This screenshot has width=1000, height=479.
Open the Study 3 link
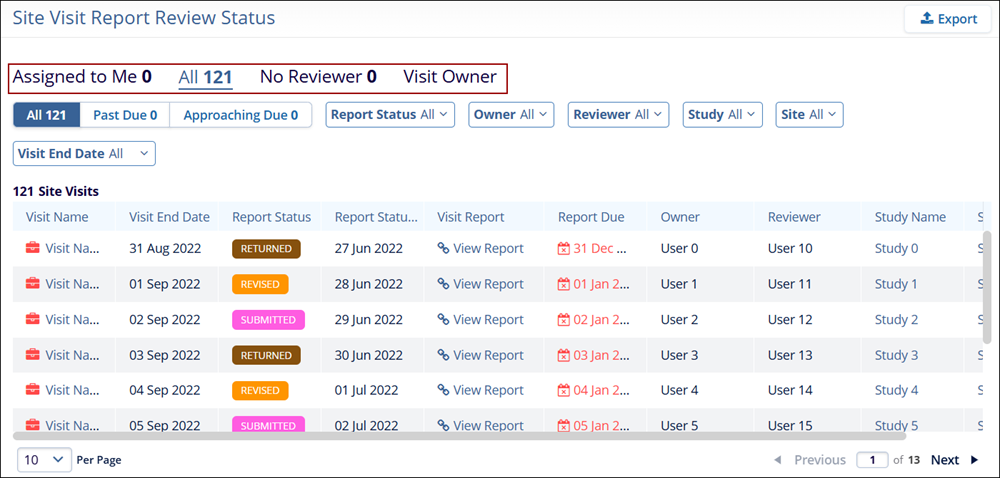(x=896, y=355)
